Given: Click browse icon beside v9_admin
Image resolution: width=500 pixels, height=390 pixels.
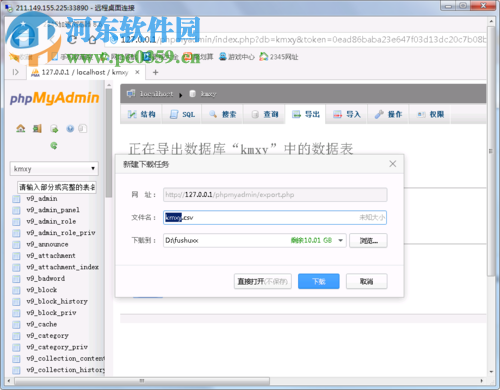Looking at the screenshot, I should point(16,199).
